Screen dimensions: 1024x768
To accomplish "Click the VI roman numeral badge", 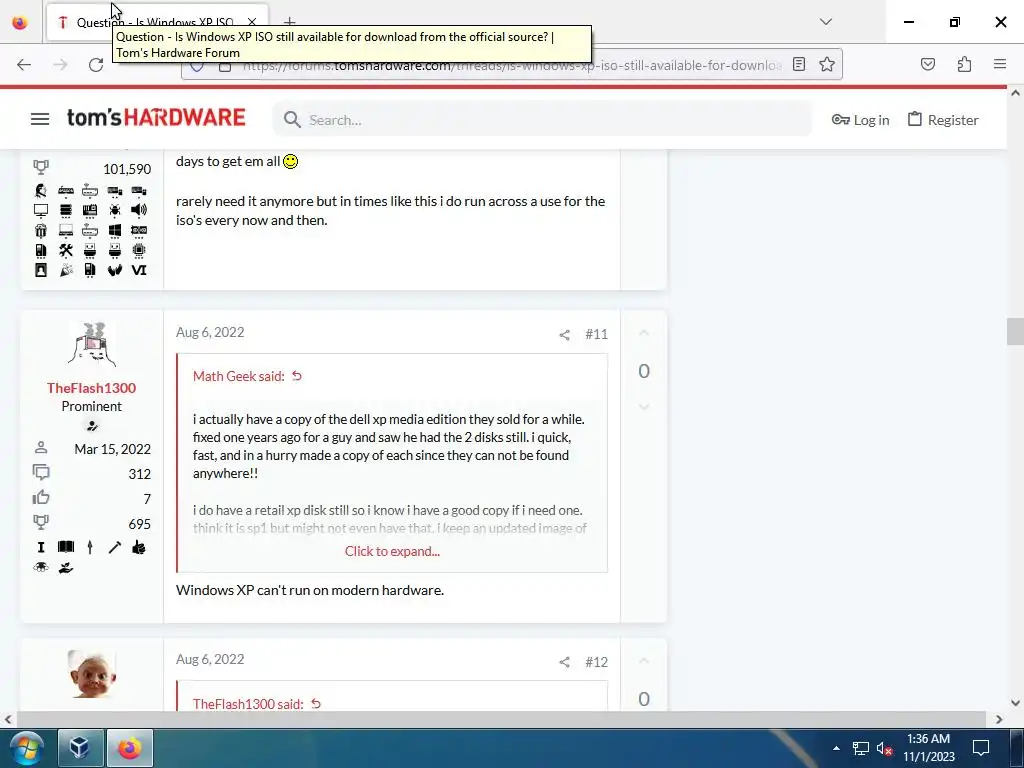I will pos(138,270).
